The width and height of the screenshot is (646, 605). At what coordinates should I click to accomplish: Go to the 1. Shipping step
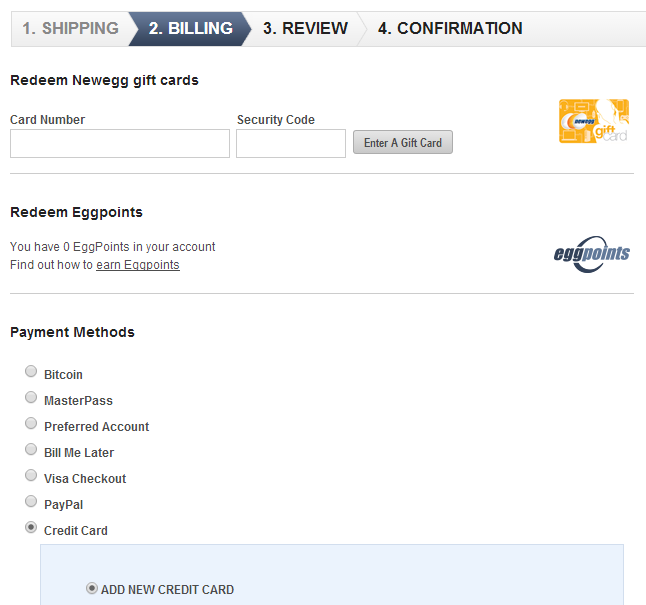tap(70, 29)
